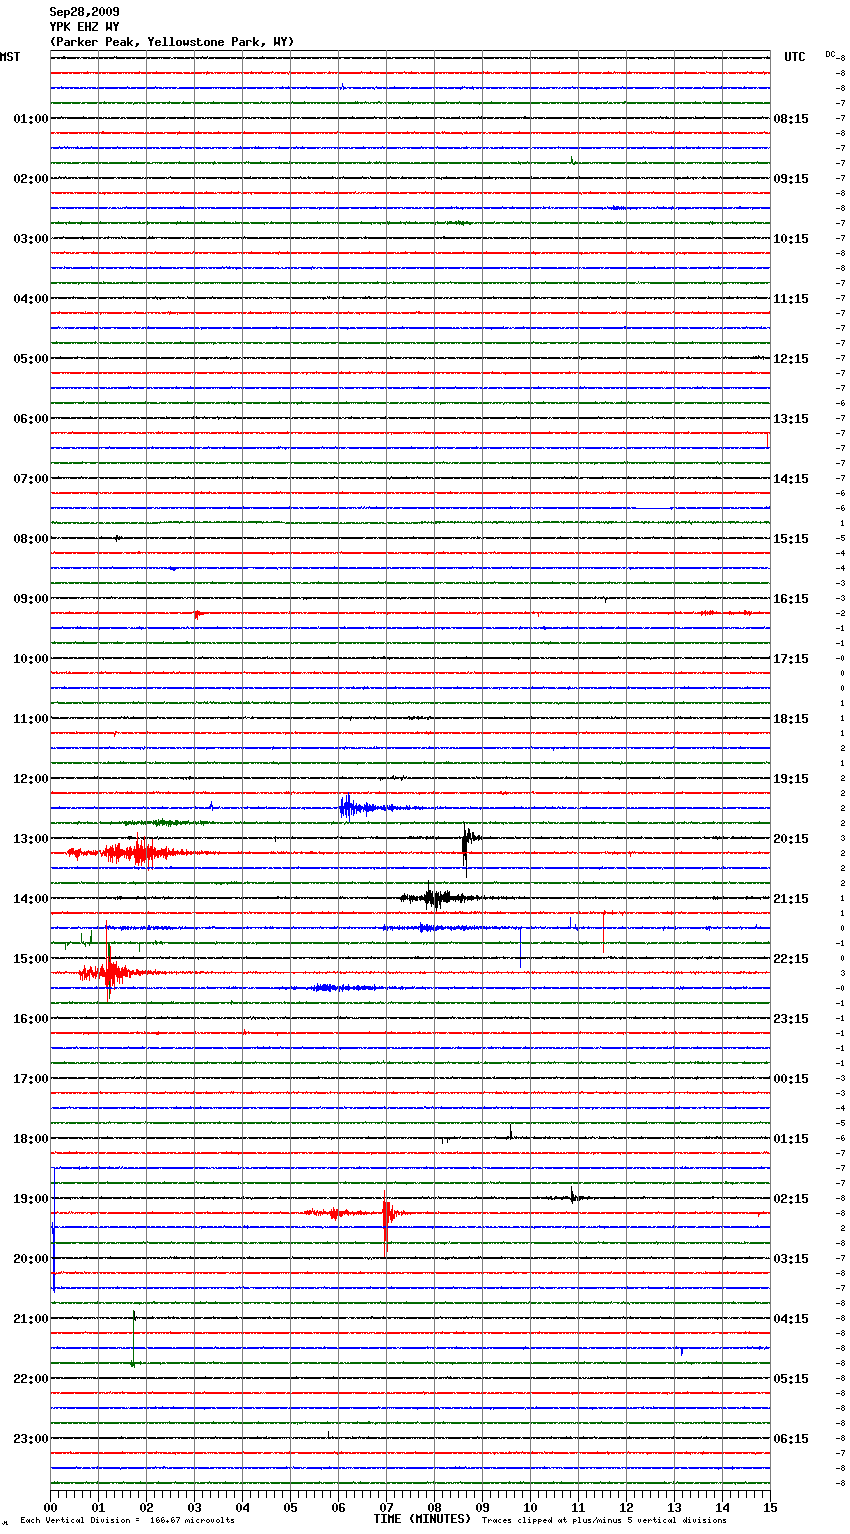The width and height of the screenshot is (850, 1534).
Task: Select the 22:00 MST time label
Action: [31, 1379]
